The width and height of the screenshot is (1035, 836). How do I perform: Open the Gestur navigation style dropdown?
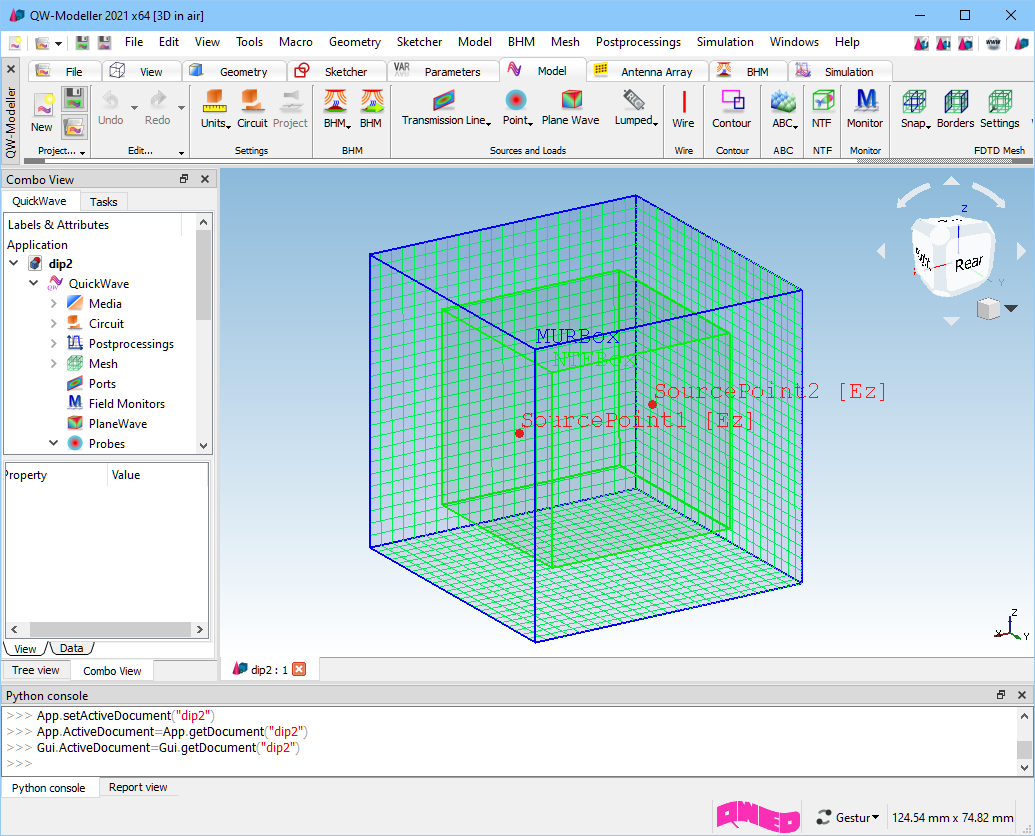tap(849, 818)
